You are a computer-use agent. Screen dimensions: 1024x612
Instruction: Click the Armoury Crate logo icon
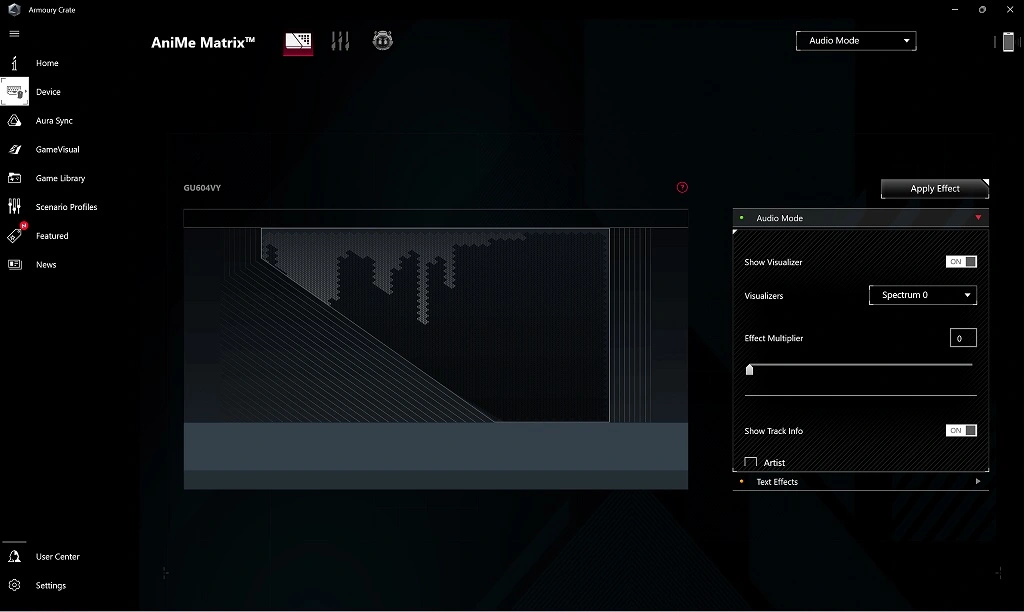[14, 10]
